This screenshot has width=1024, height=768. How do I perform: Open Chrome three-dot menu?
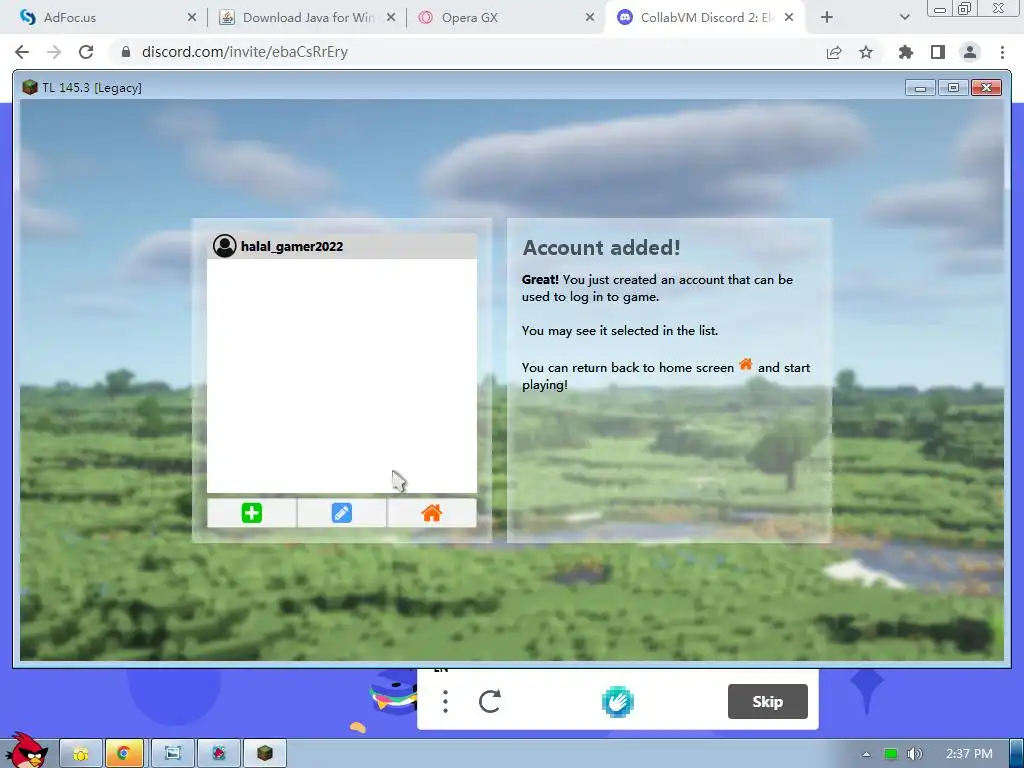(1002, 52)
